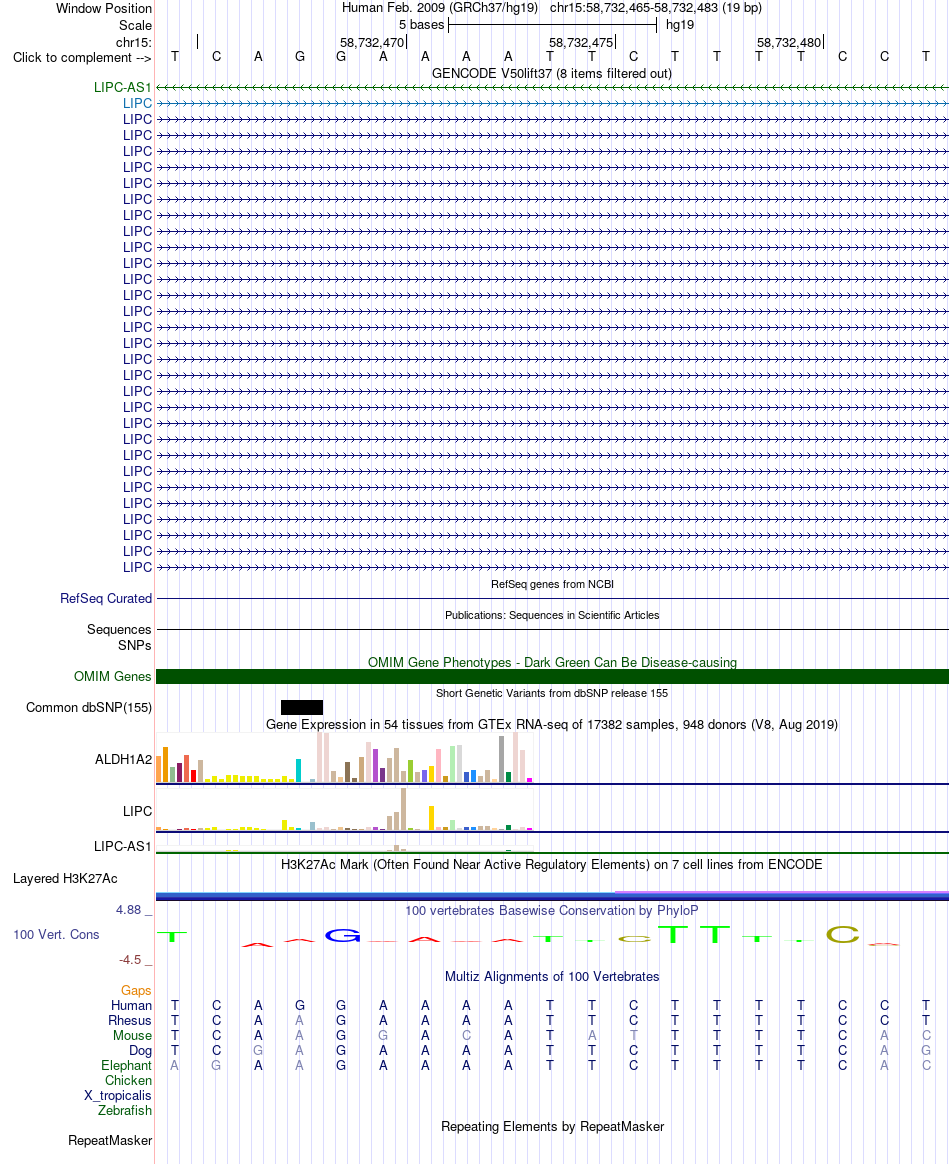
Task: Open the GENCODE V50lift37 track title
Action: coord(551,73)
